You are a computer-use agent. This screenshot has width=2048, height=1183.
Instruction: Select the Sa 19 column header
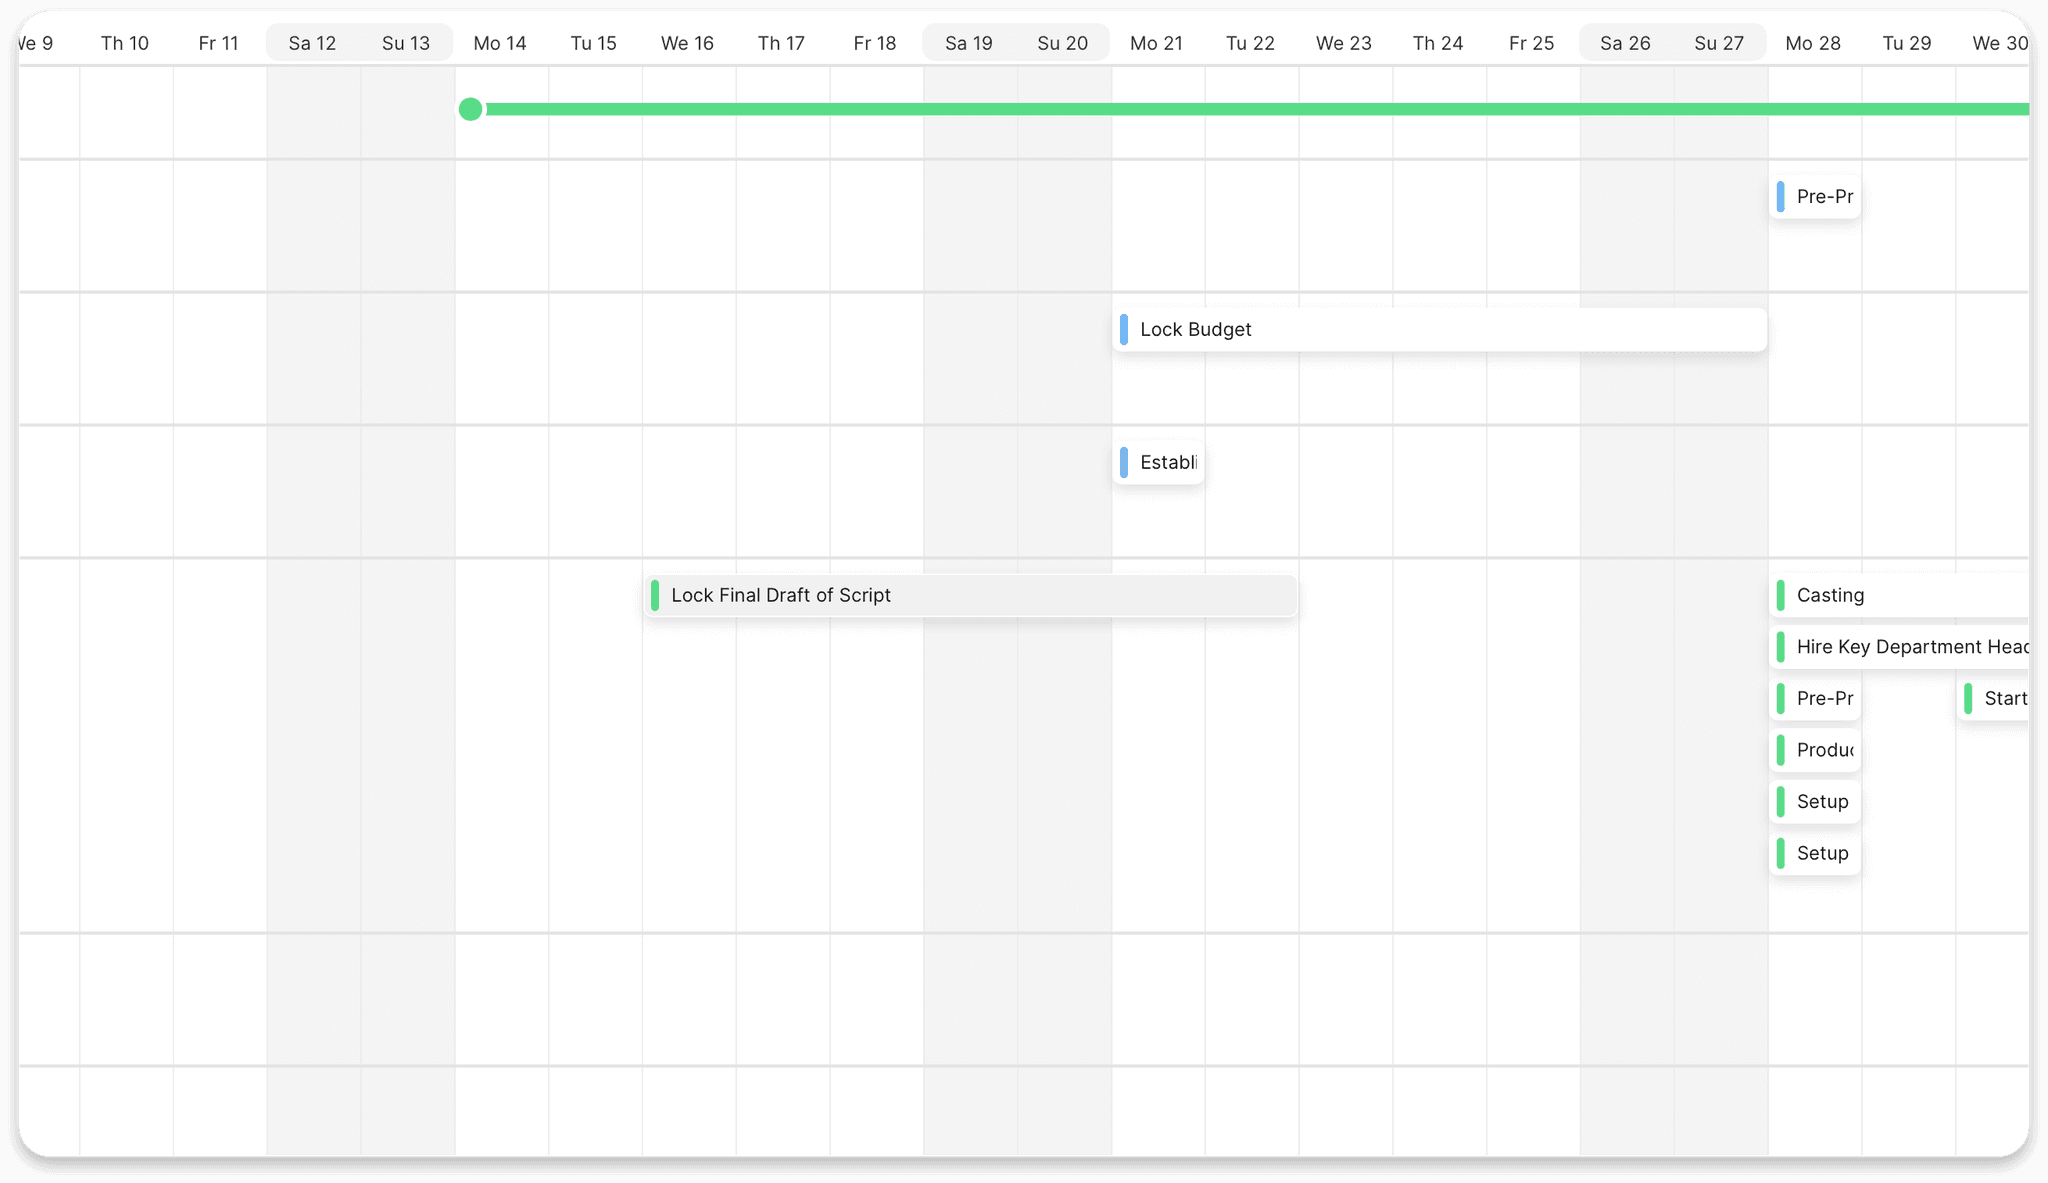pos(968,42)
